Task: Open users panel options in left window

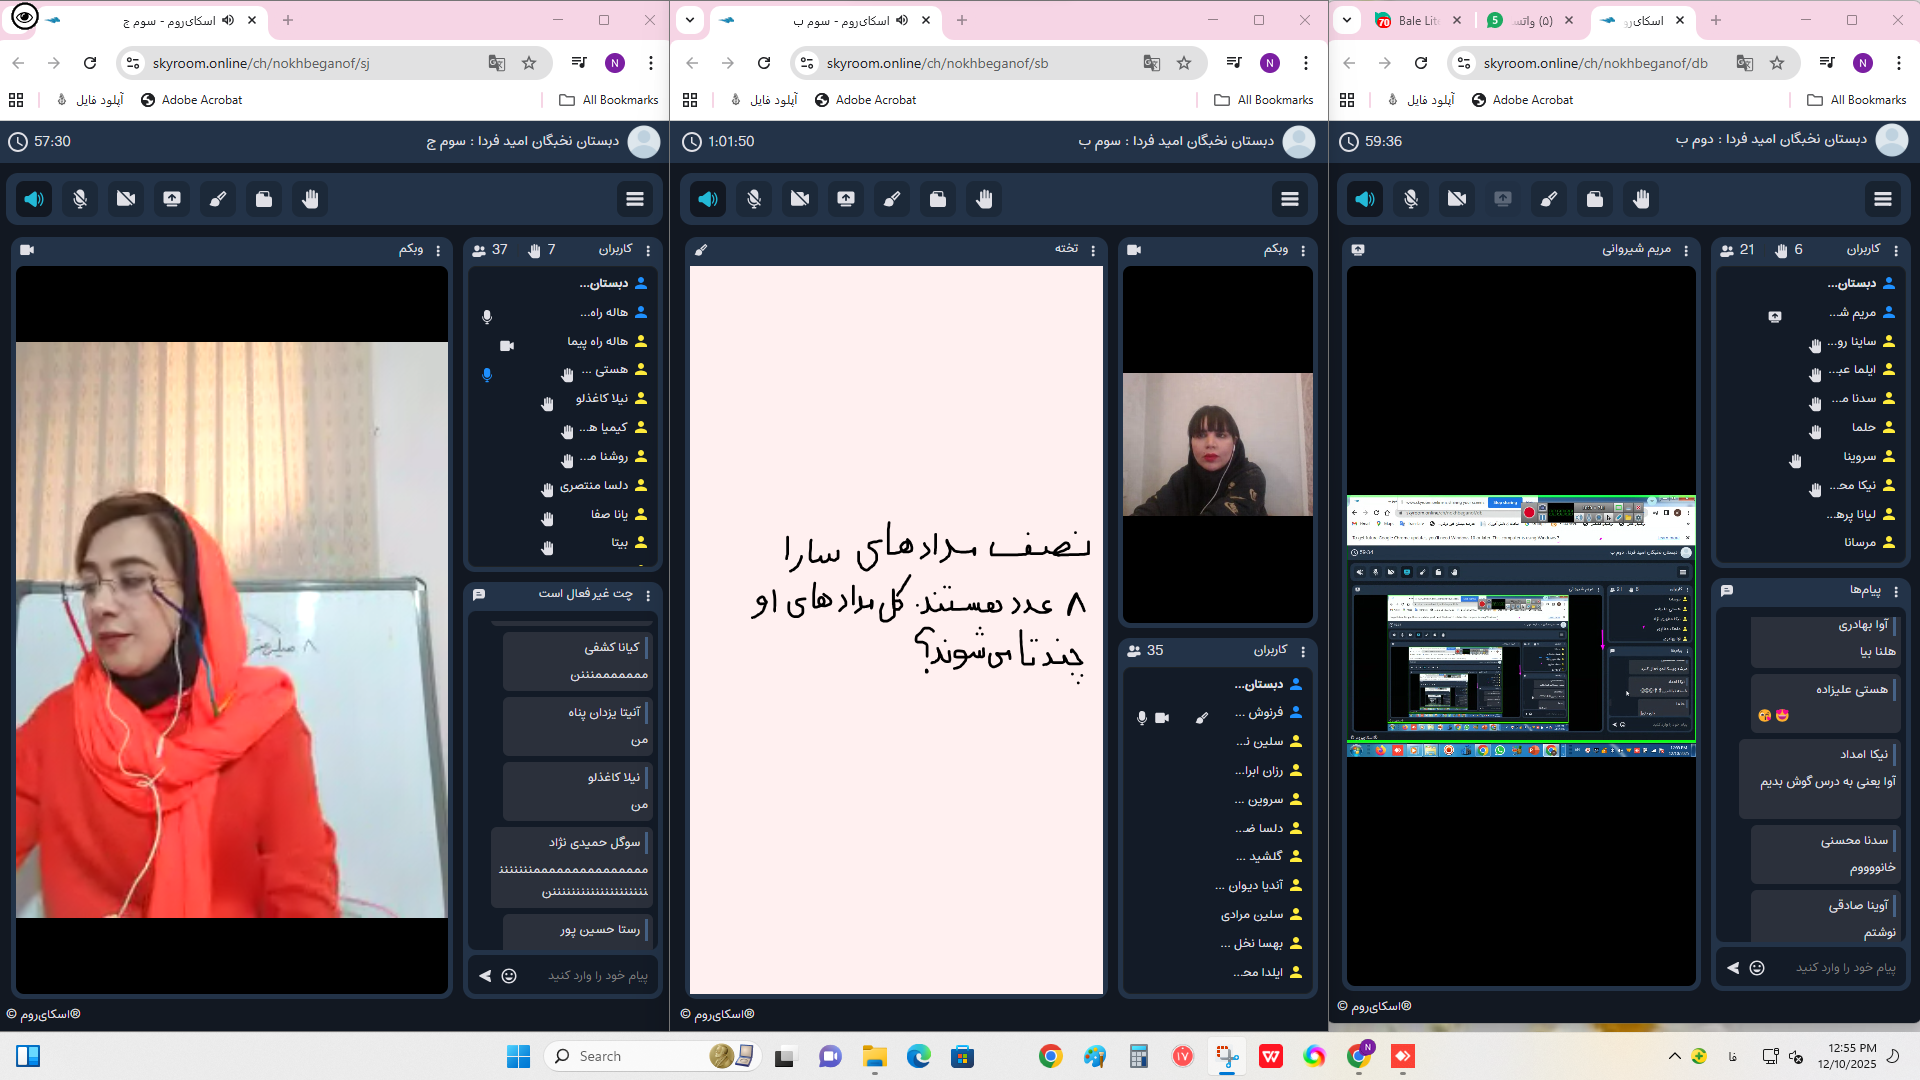Action: click(x=648, y=250)
